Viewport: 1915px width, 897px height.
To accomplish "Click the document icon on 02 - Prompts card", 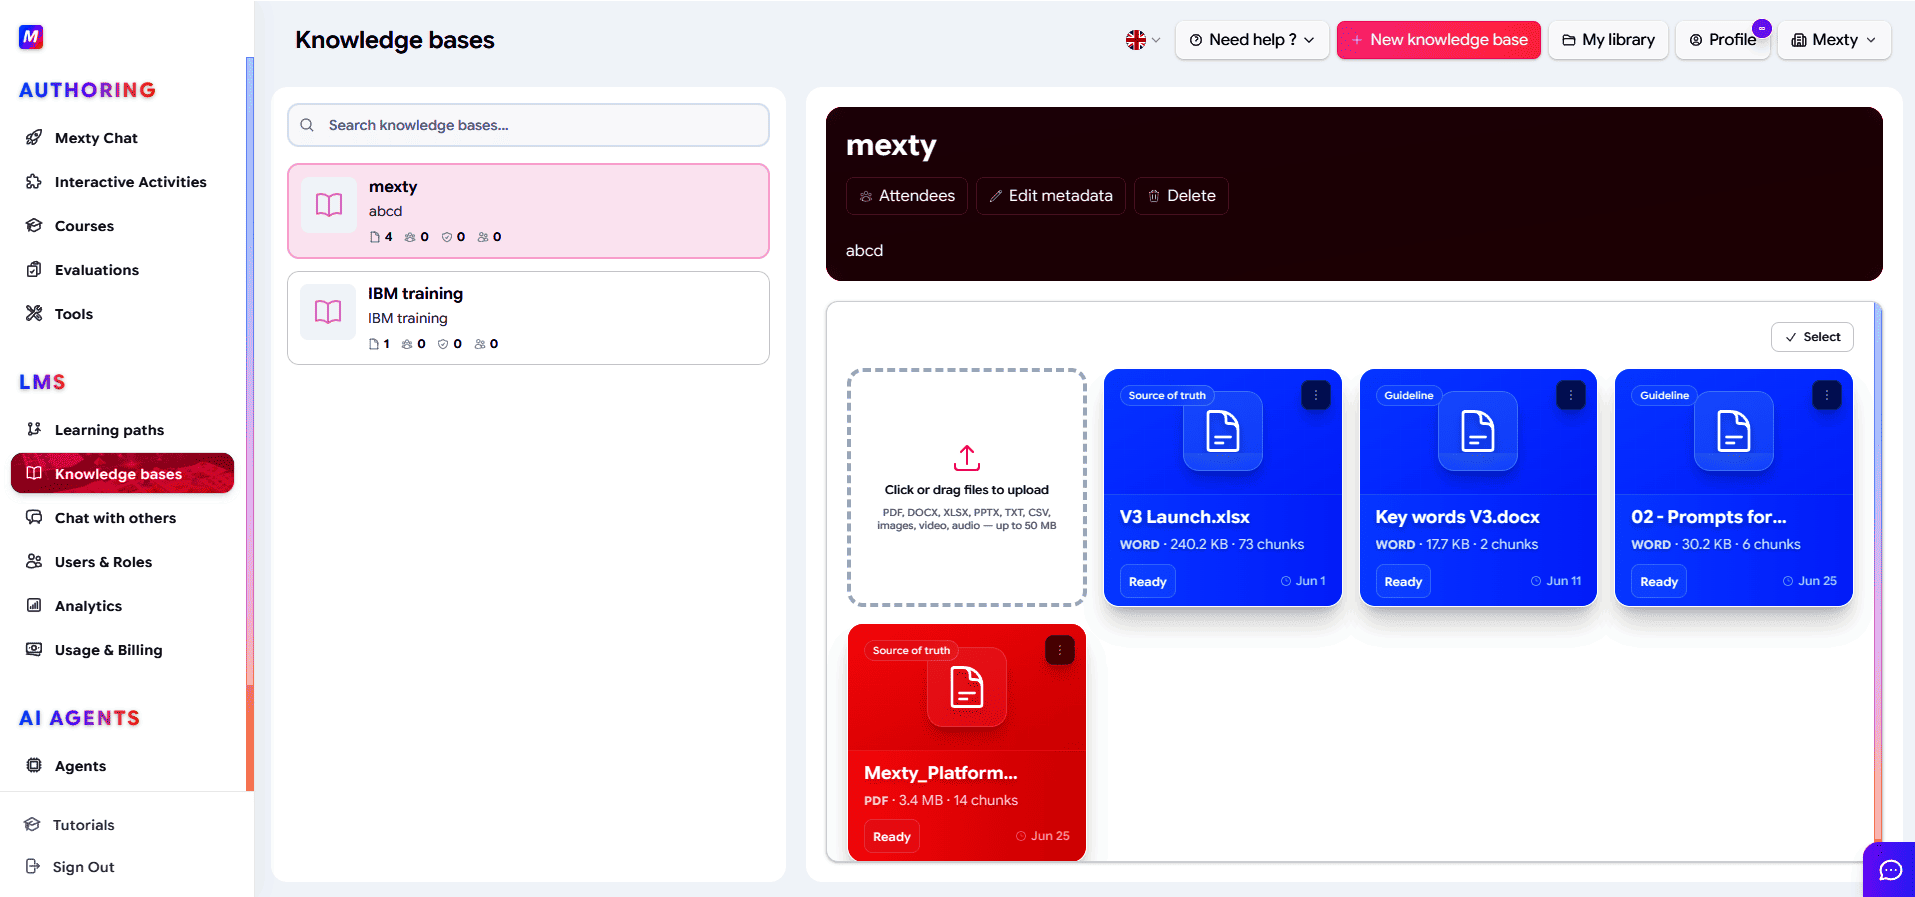I will [1733, 431].
